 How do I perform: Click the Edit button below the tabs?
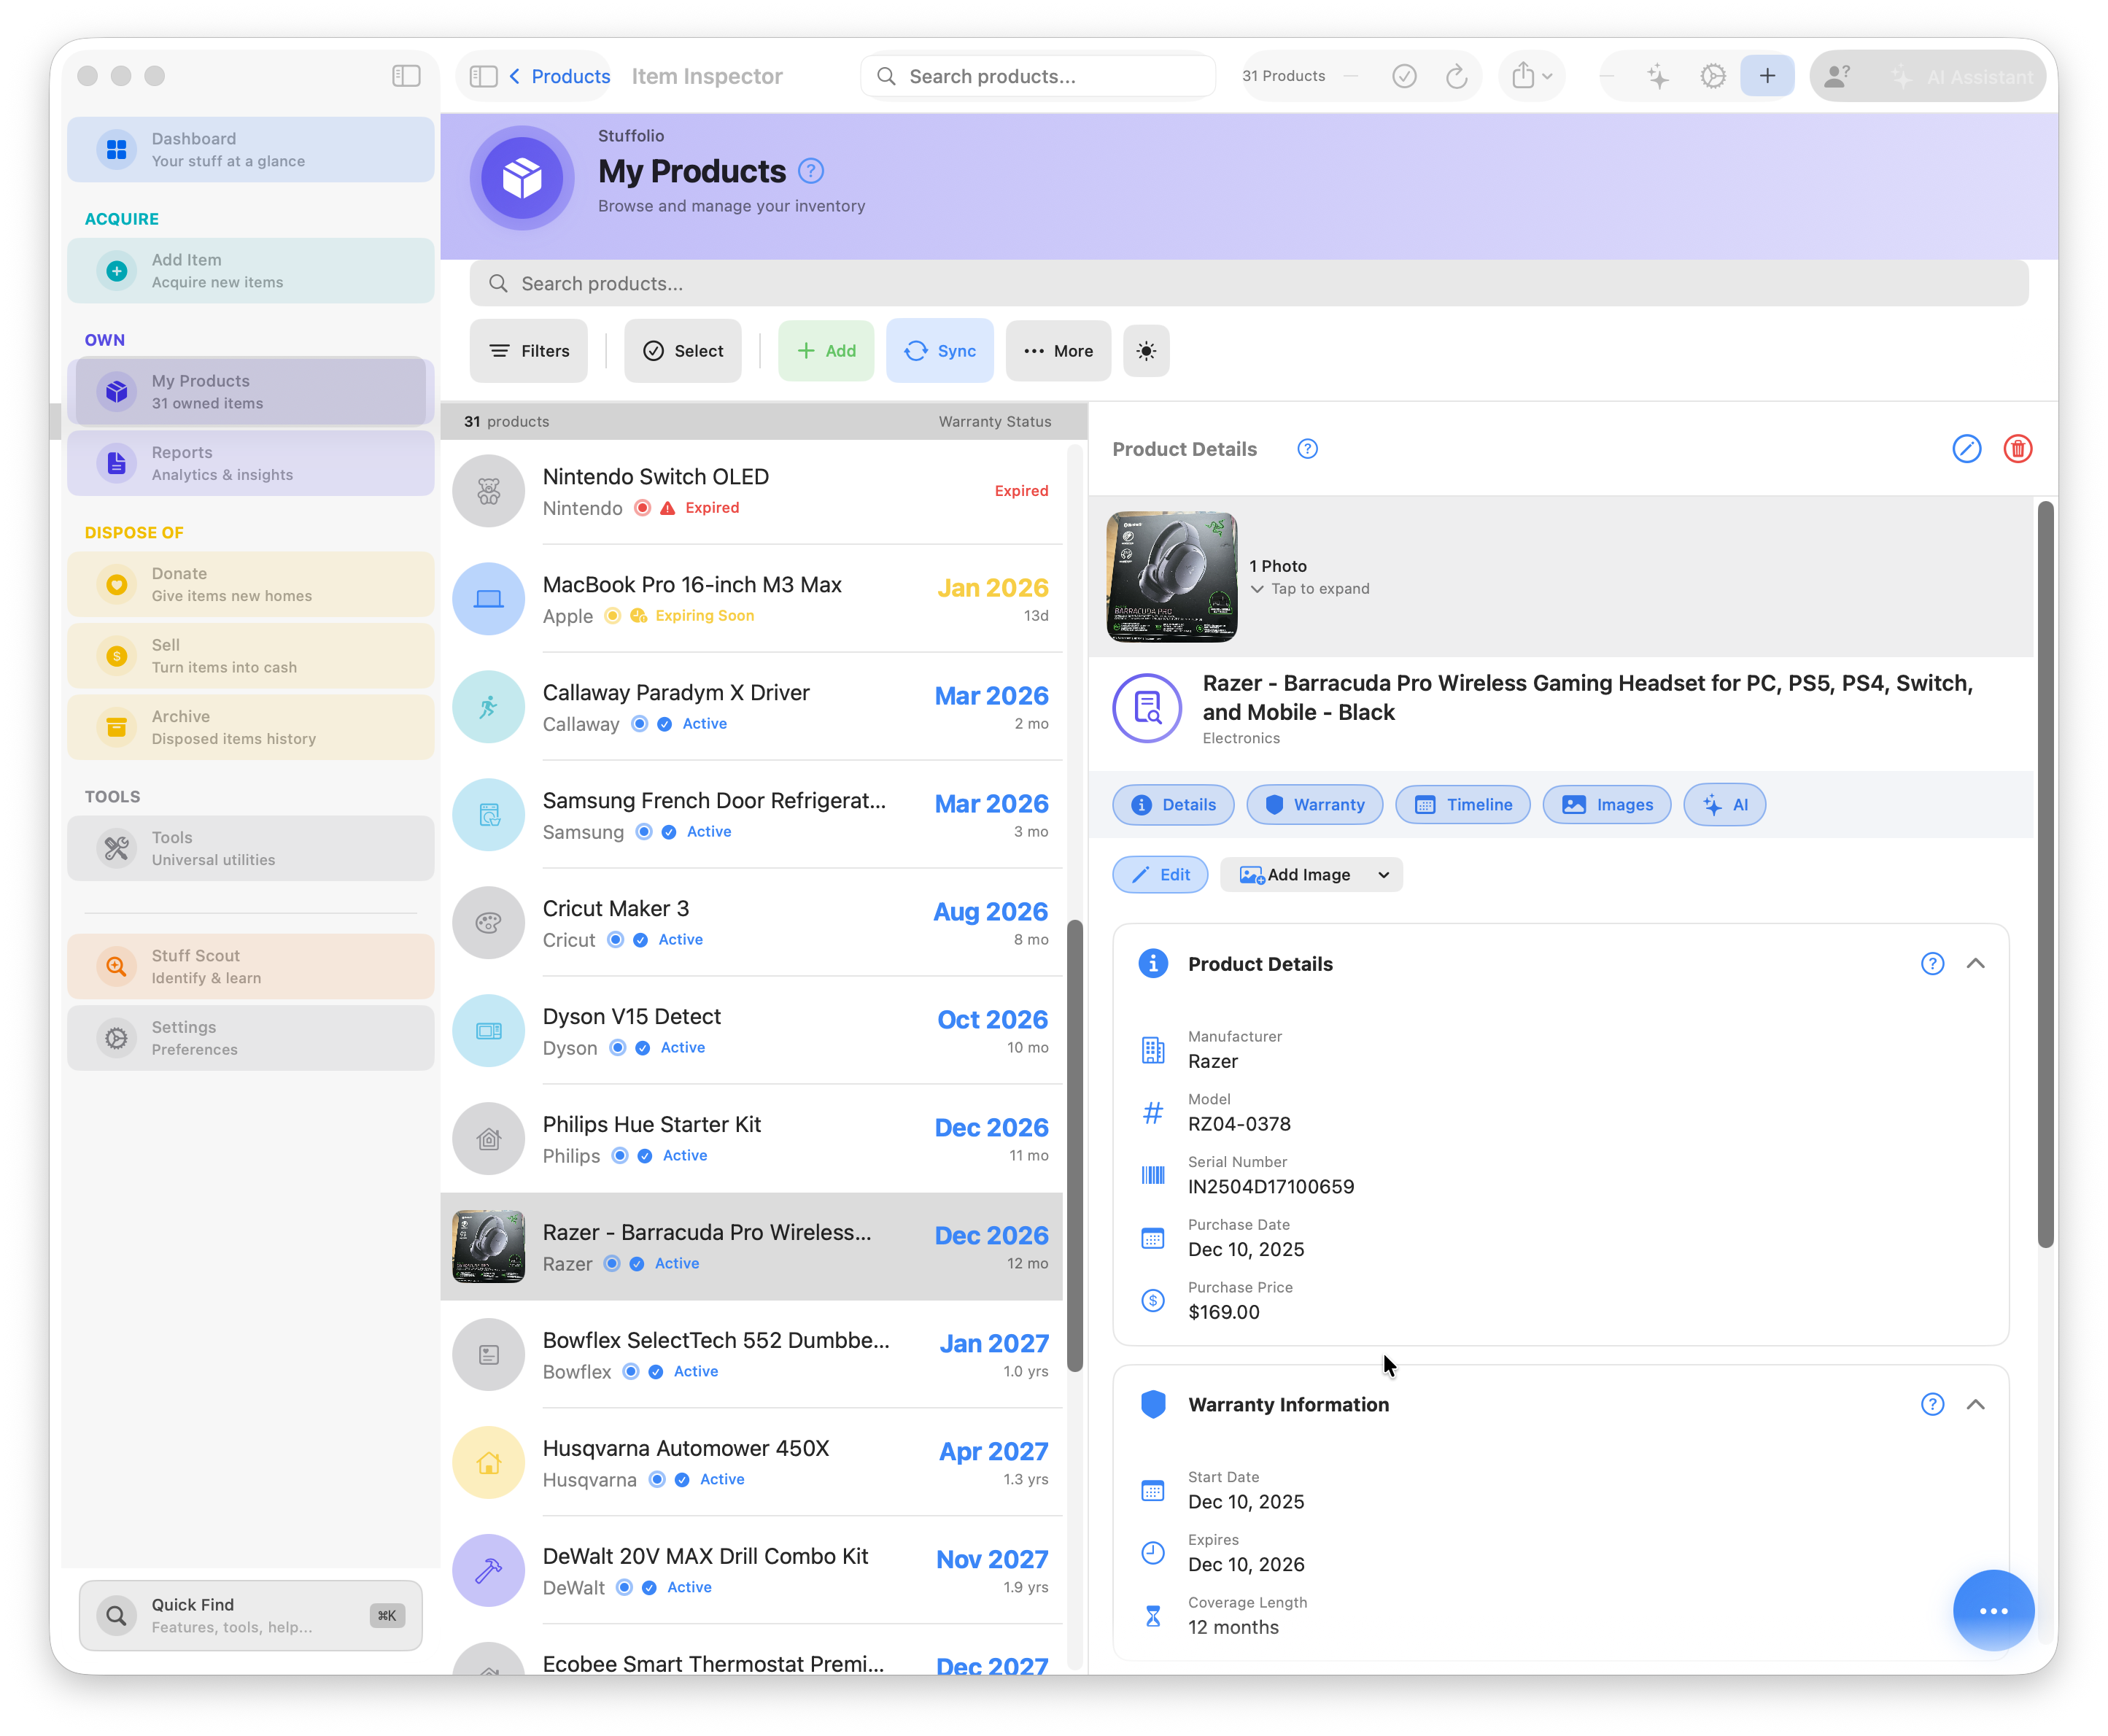click(1160, 874)
